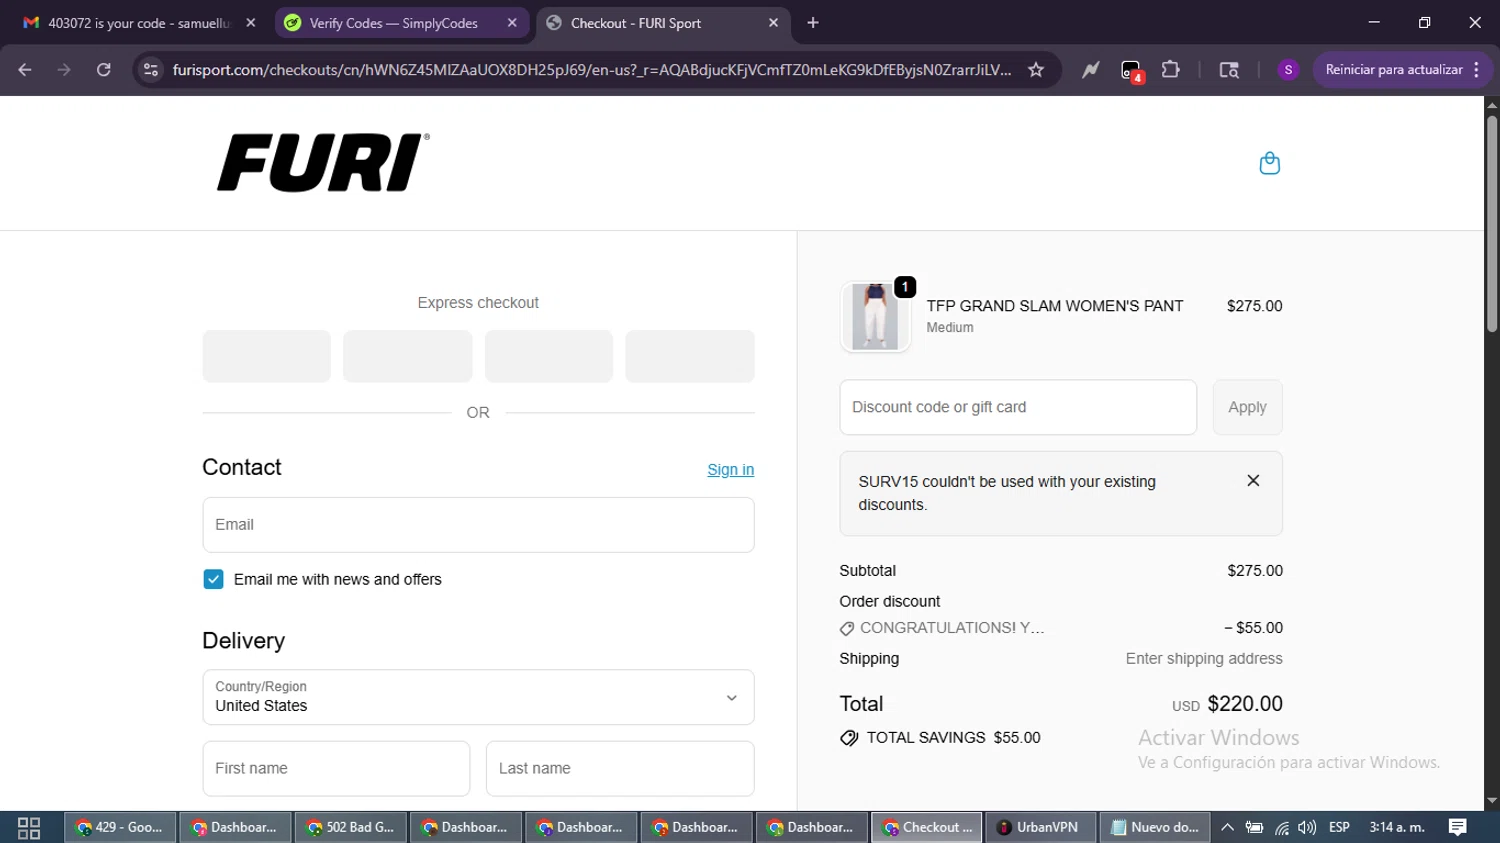Image resolution: width=1500 pixels, height=843 pixels.
Task: Toggle Email me with news and offers checkbox
Action: pyautogui.click(x=213, y=579)
